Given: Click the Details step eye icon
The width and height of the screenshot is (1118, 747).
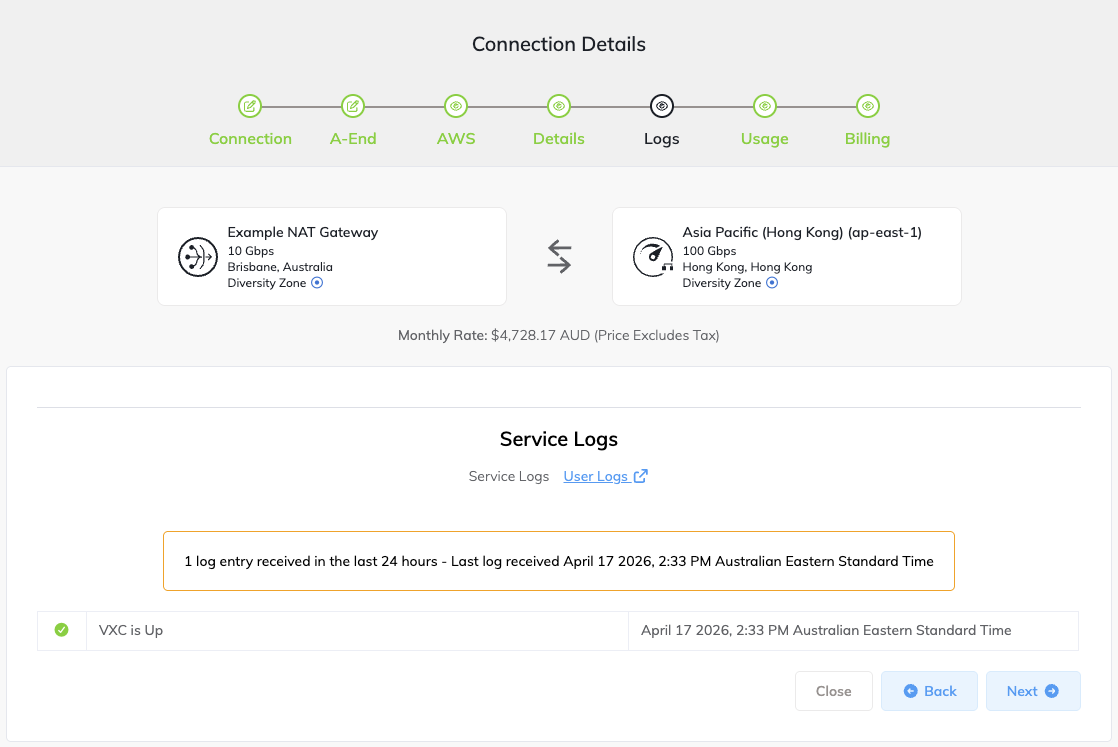Looking at the screenshot, I should point(559,105).
